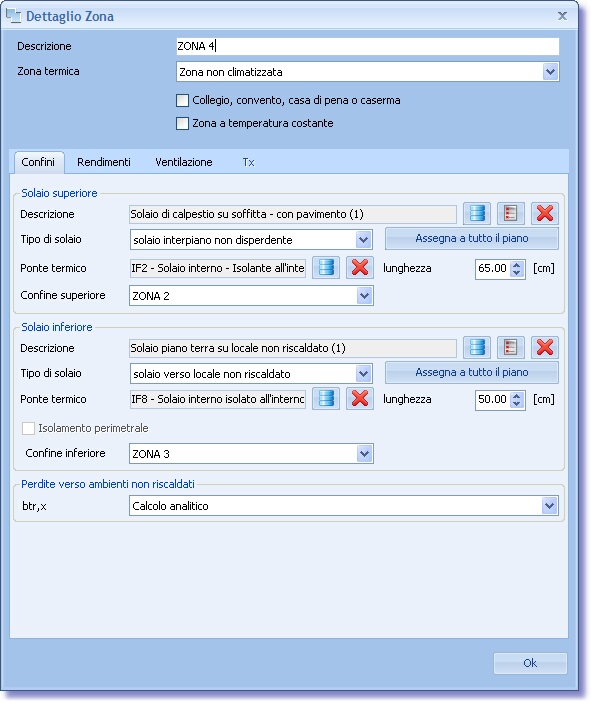This screenshot has height=703, width=591.
Task: Increase lunghezza 65.00 value
Action: pyautogui.click(x=517, y=264)
